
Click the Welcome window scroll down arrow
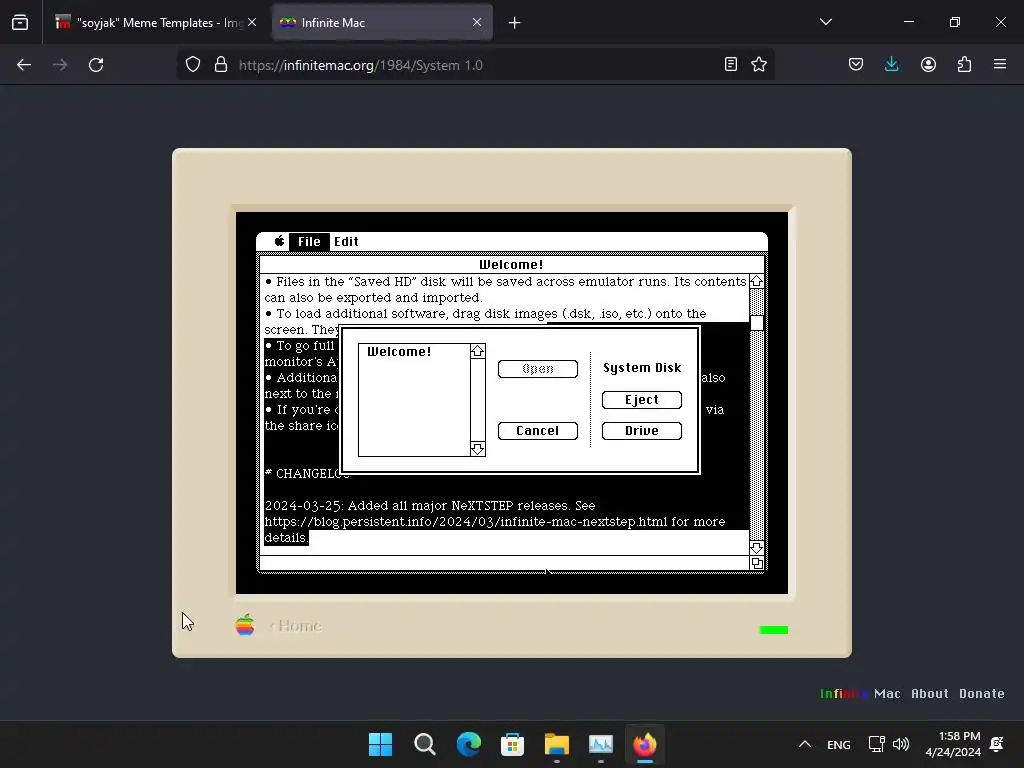pyautogui.click(x=756, y=548)
